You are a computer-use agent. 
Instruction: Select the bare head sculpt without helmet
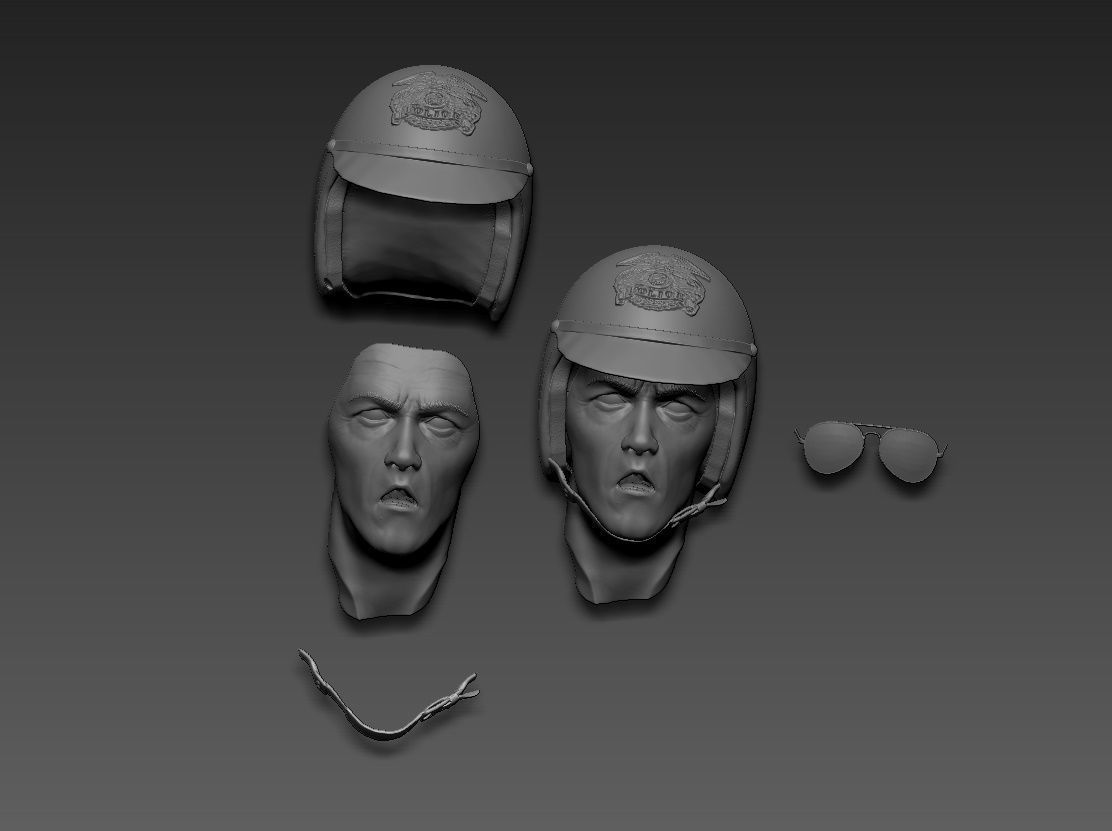click(x=403, y=481)
